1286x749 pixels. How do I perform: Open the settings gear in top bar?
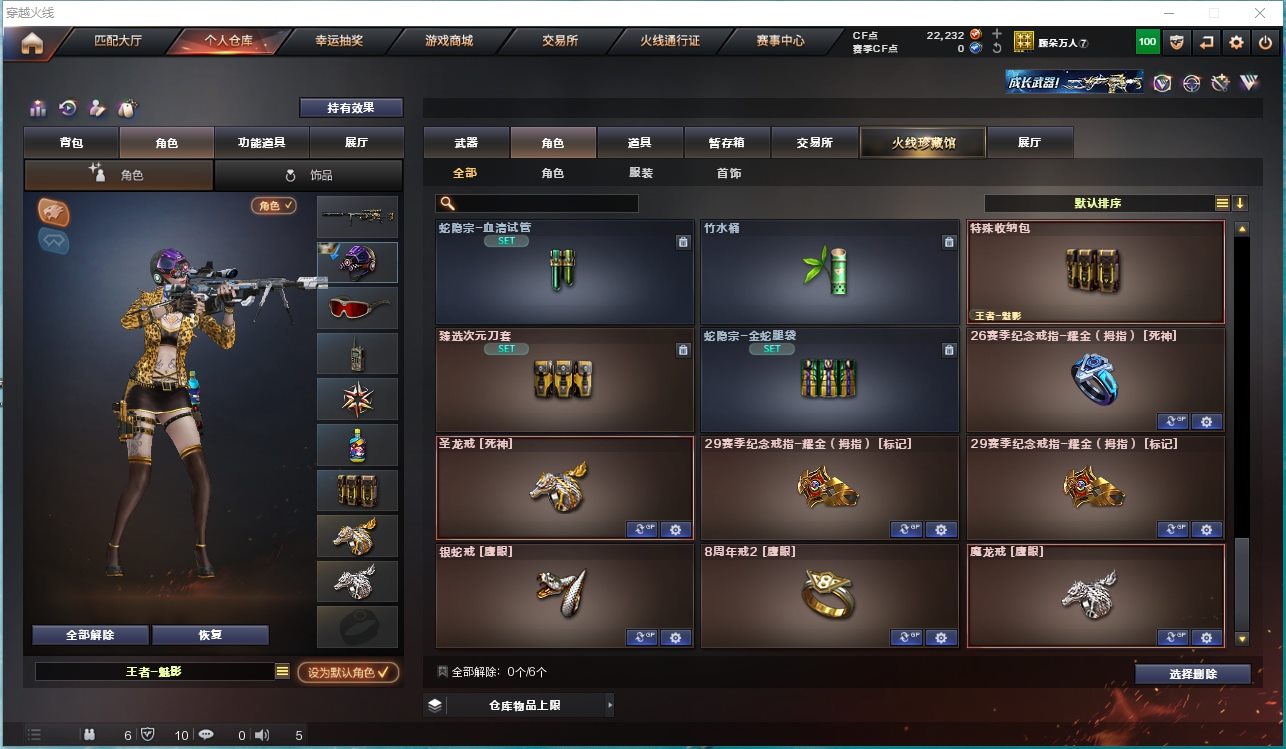point(1237,42)
